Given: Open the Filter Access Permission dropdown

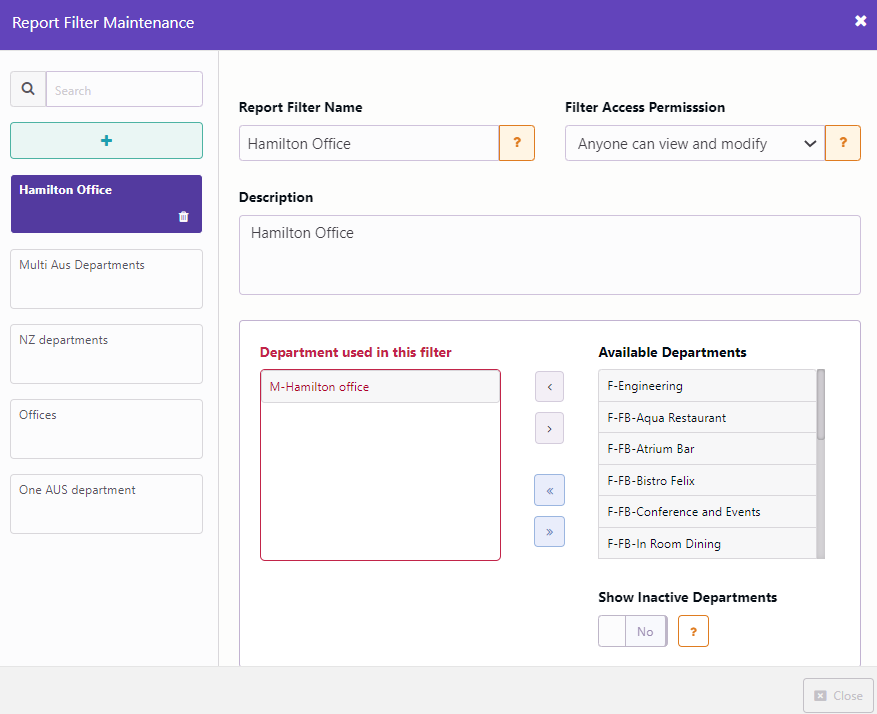Looking at the screenshot, I should click(x=695, y=143).
